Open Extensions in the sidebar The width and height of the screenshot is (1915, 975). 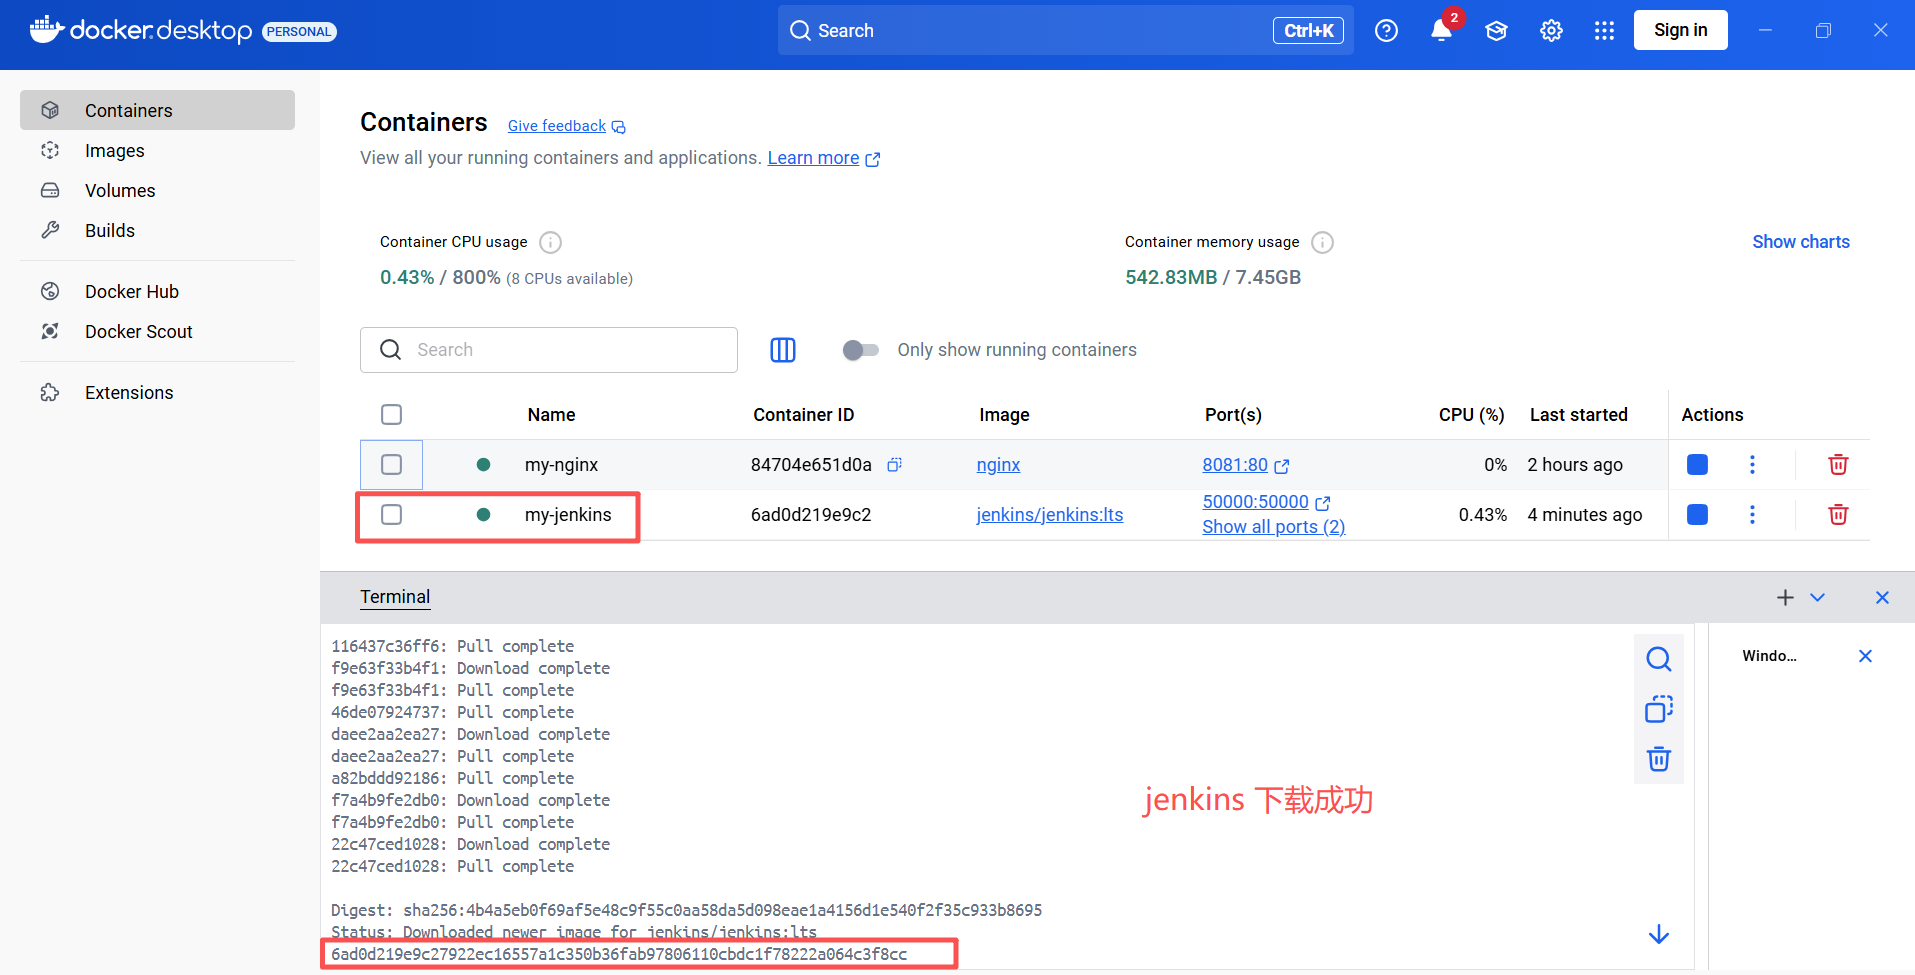click(157, 392)
